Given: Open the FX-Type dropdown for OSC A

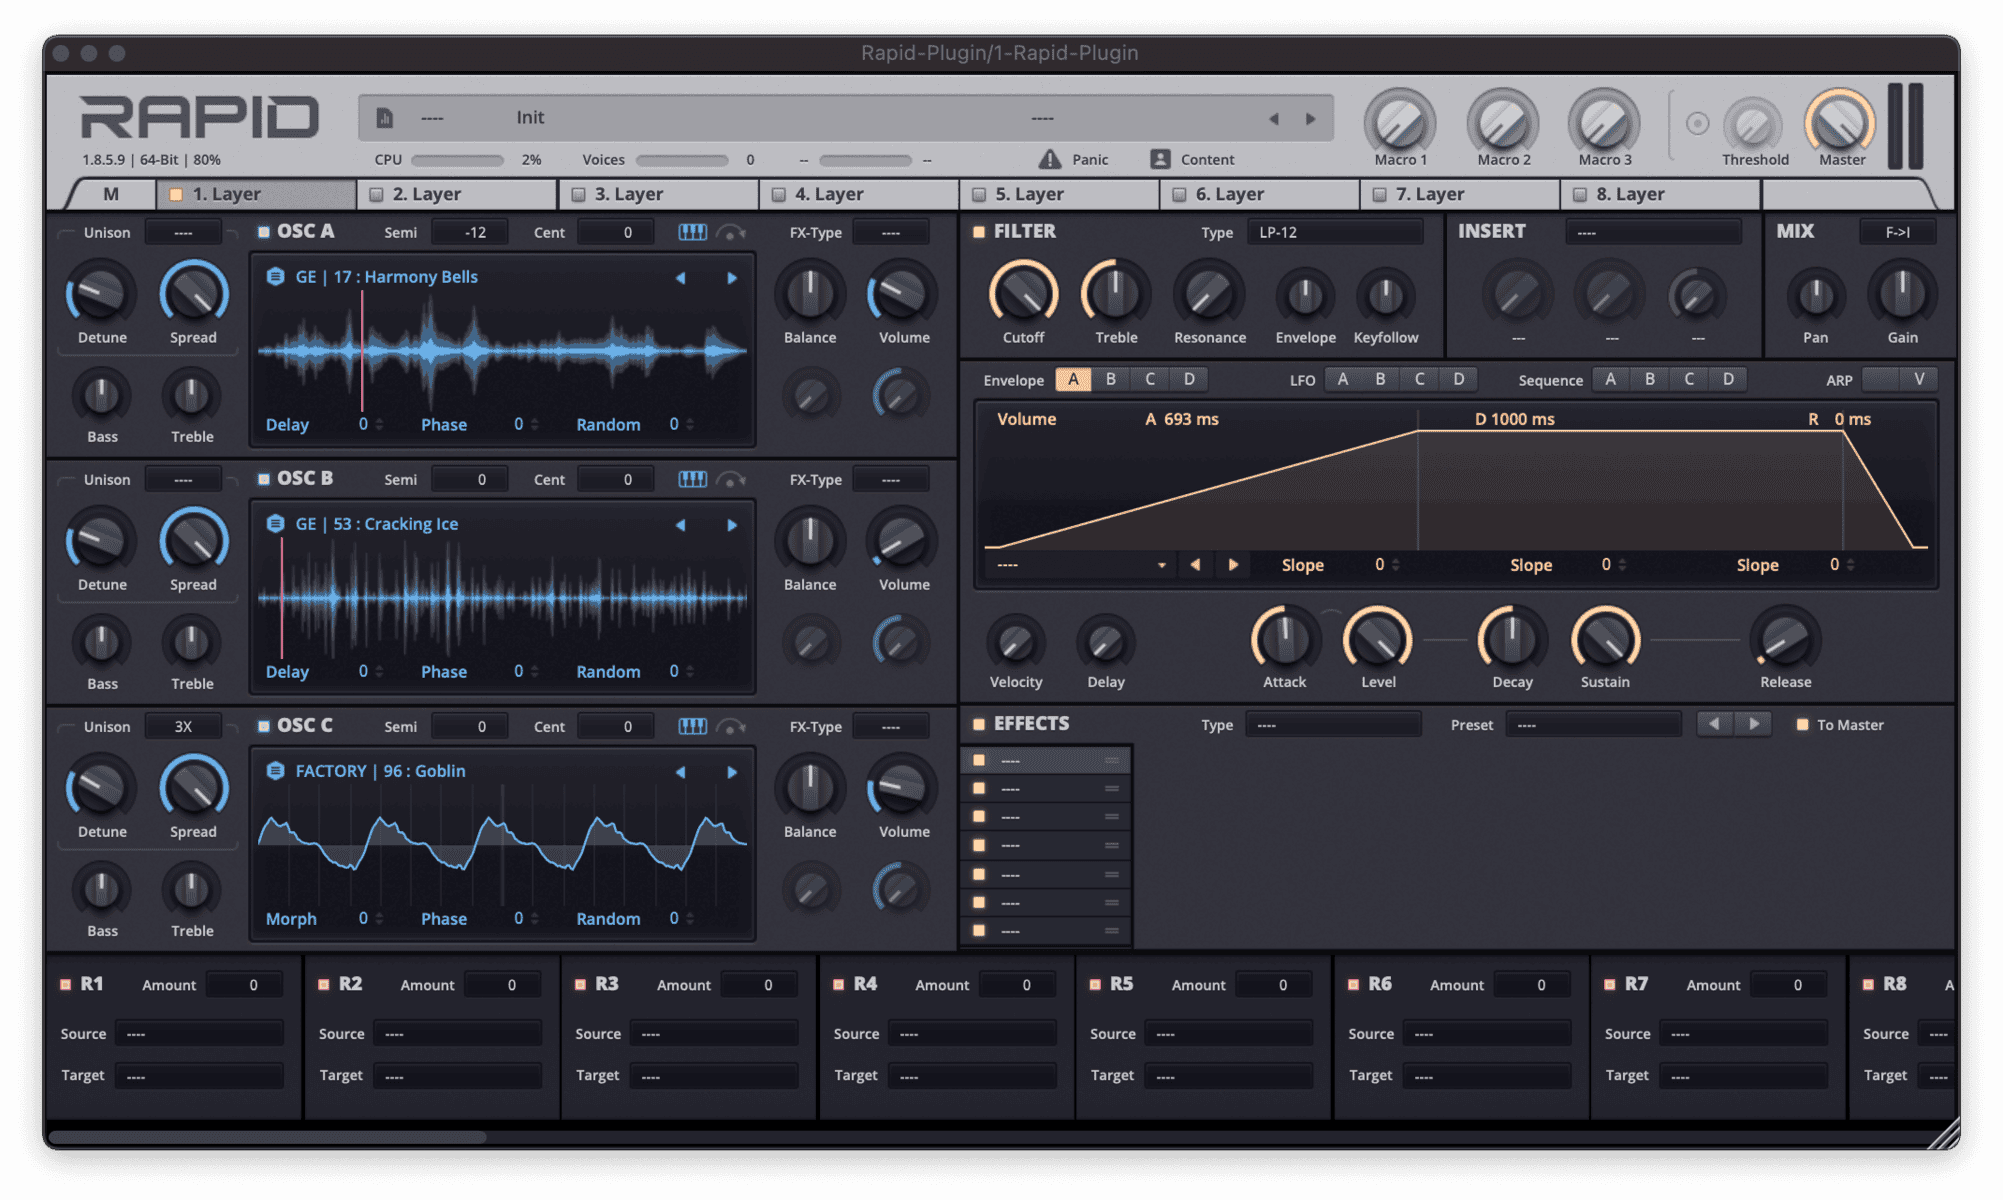Looking at the screenshot, I should click(890, 231).
